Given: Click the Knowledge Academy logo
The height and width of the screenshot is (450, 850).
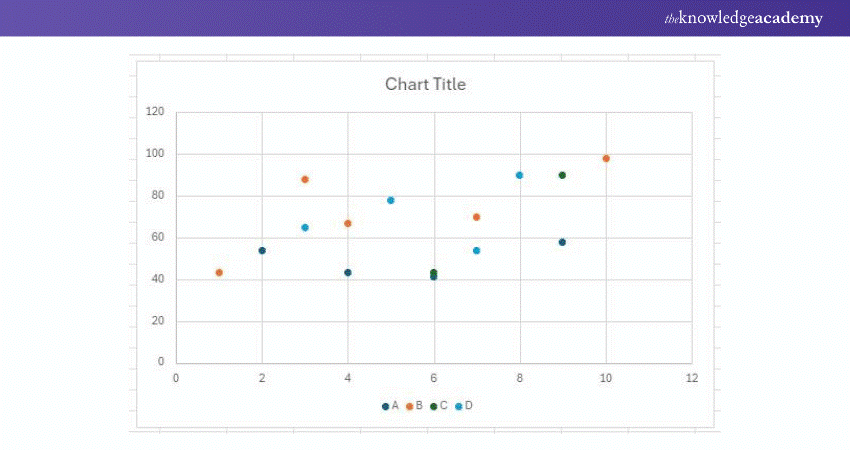Looking at the screenshot, I should click(744, 18).
